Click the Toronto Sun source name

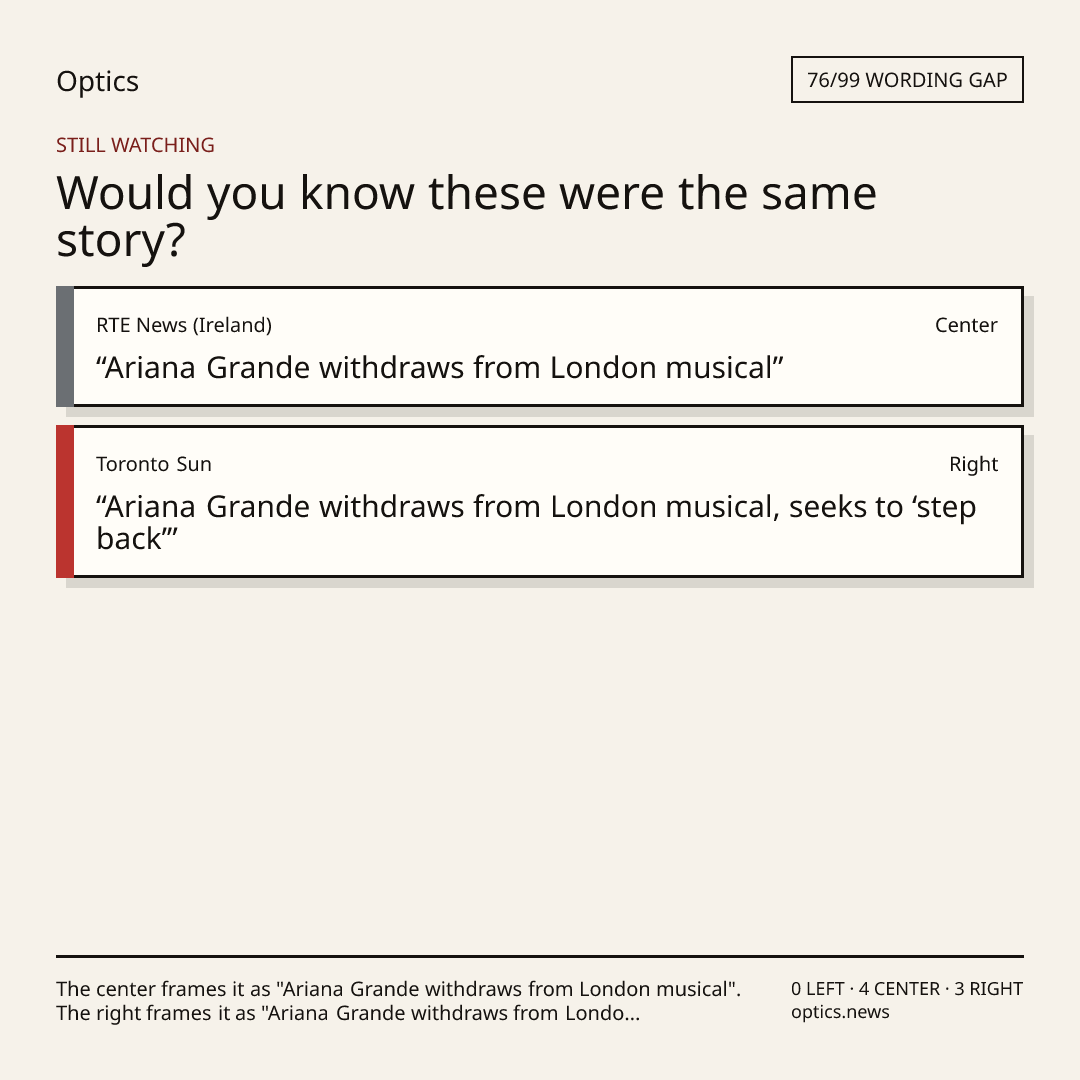click(154, 464)
